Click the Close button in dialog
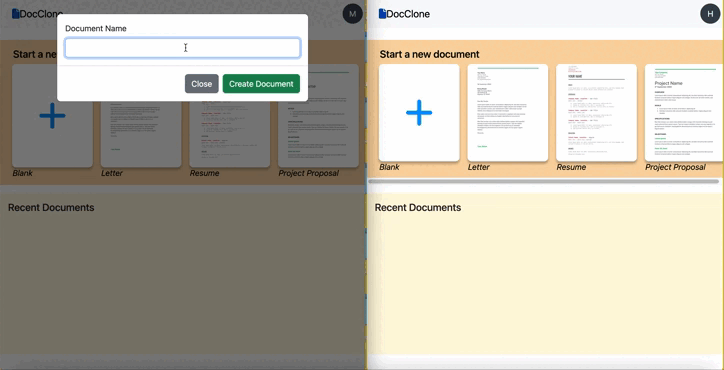Viewport: 724px width, 370px height. coord(202,84)
